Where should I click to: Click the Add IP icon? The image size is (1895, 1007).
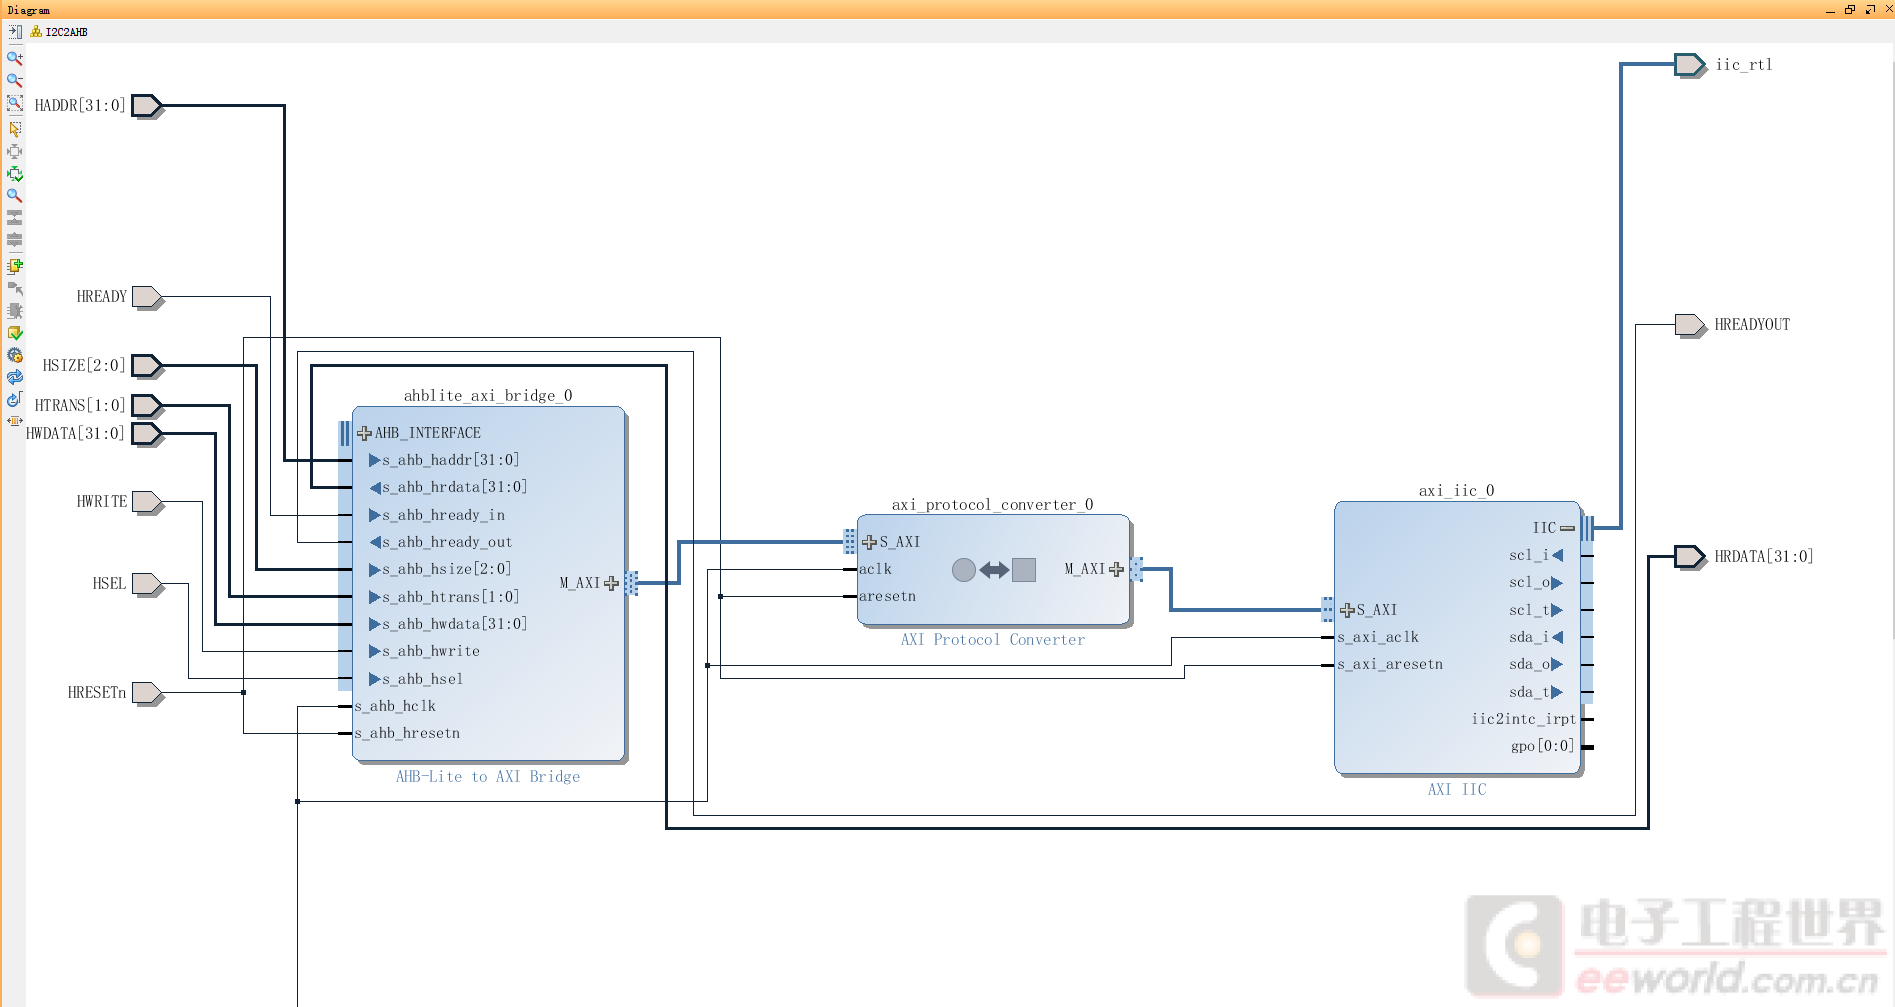tap(15, 266)
